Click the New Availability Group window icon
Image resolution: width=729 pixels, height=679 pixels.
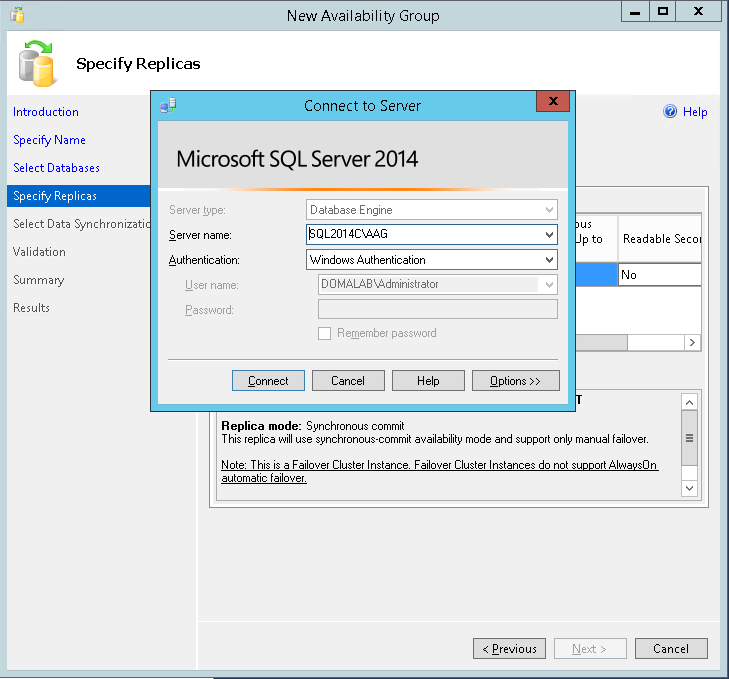pyautogui.click(x=17, y=15)
